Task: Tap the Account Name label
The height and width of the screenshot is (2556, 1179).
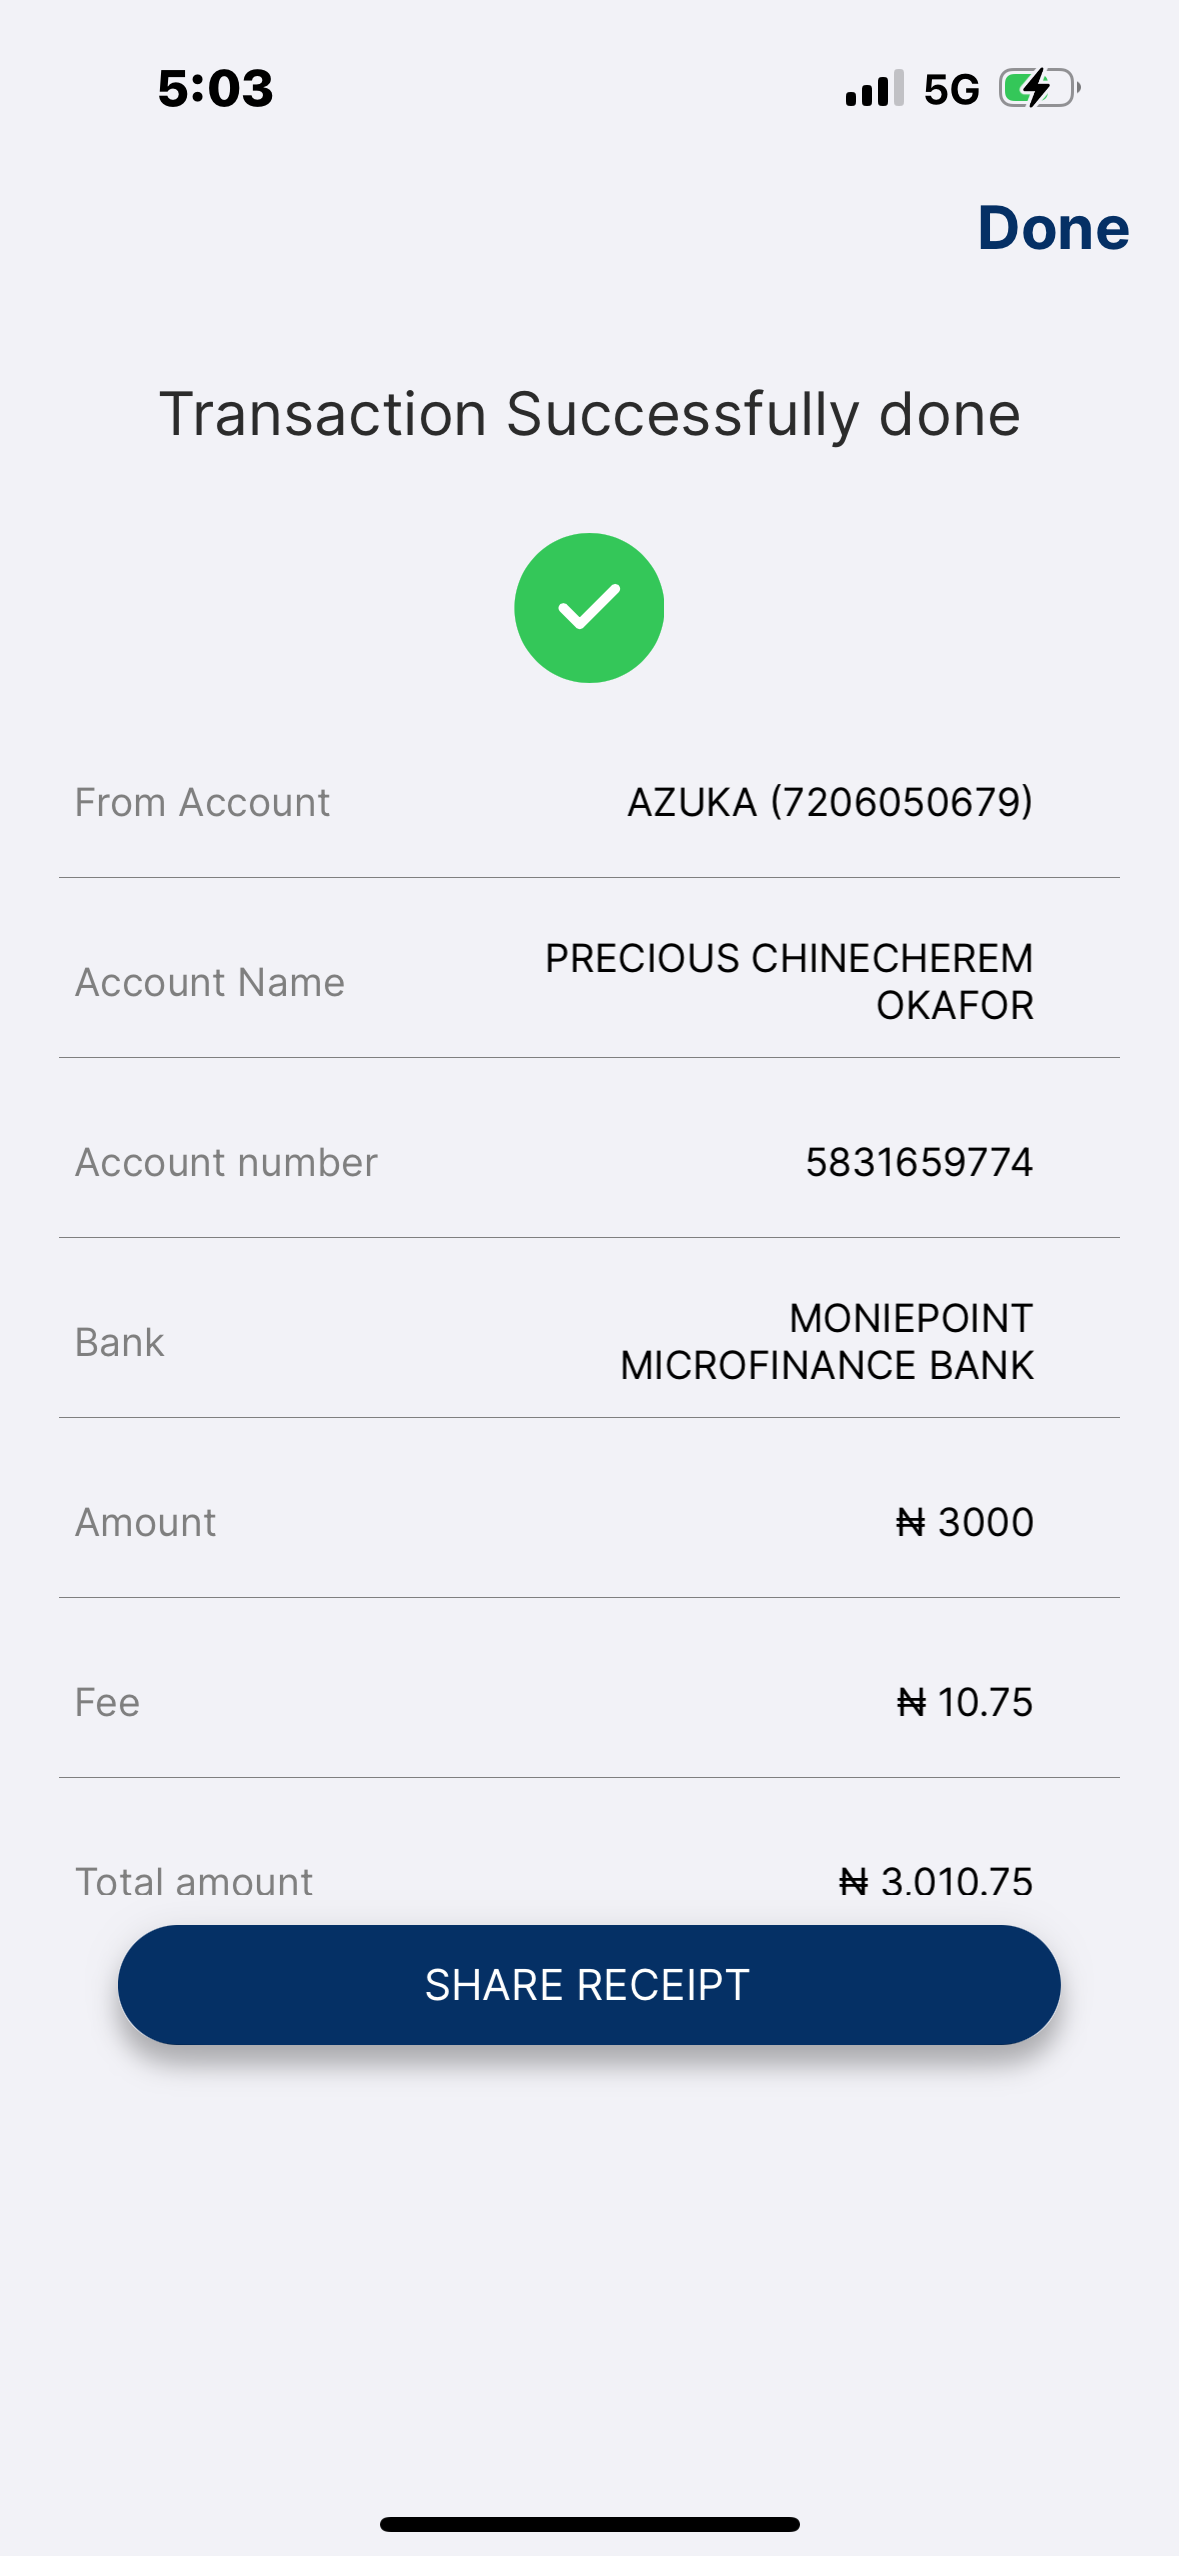Action: click(x=210, y=982)
